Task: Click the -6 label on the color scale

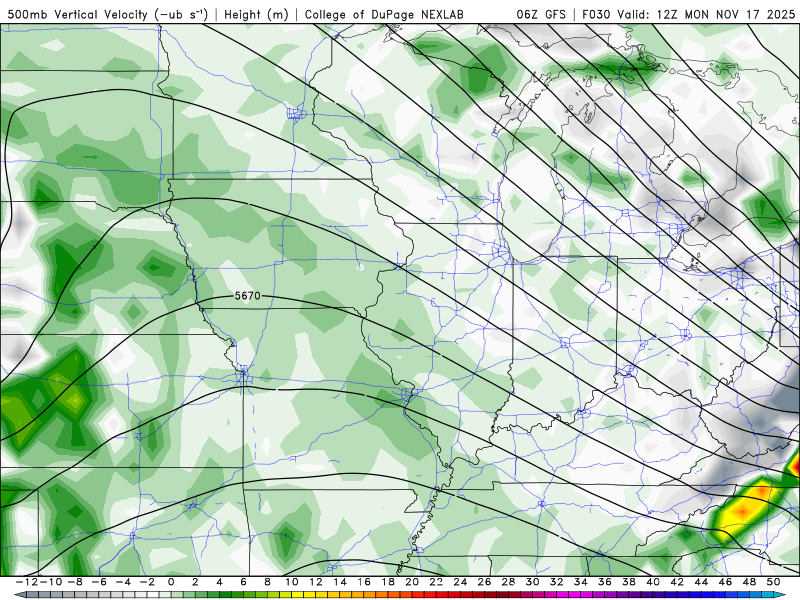Action: tap(98, 582)
